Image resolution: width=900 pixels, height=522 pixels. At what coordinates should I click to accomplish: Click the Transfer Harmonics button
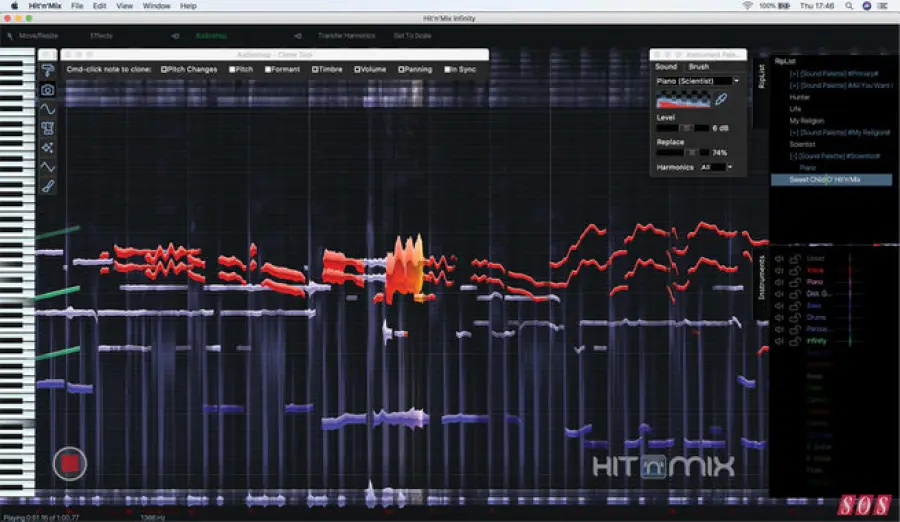click(x=346, y=36)
